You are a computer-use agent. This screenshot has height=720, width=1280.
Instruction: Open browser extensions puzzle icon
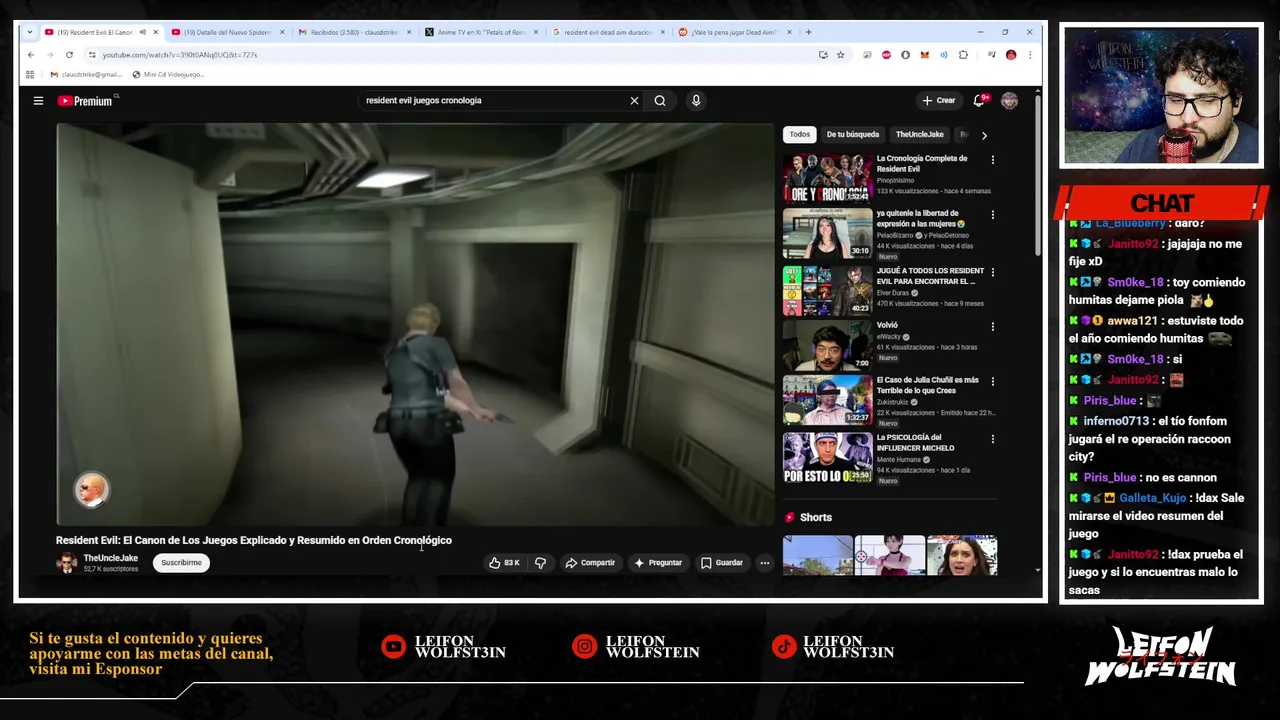963,55
